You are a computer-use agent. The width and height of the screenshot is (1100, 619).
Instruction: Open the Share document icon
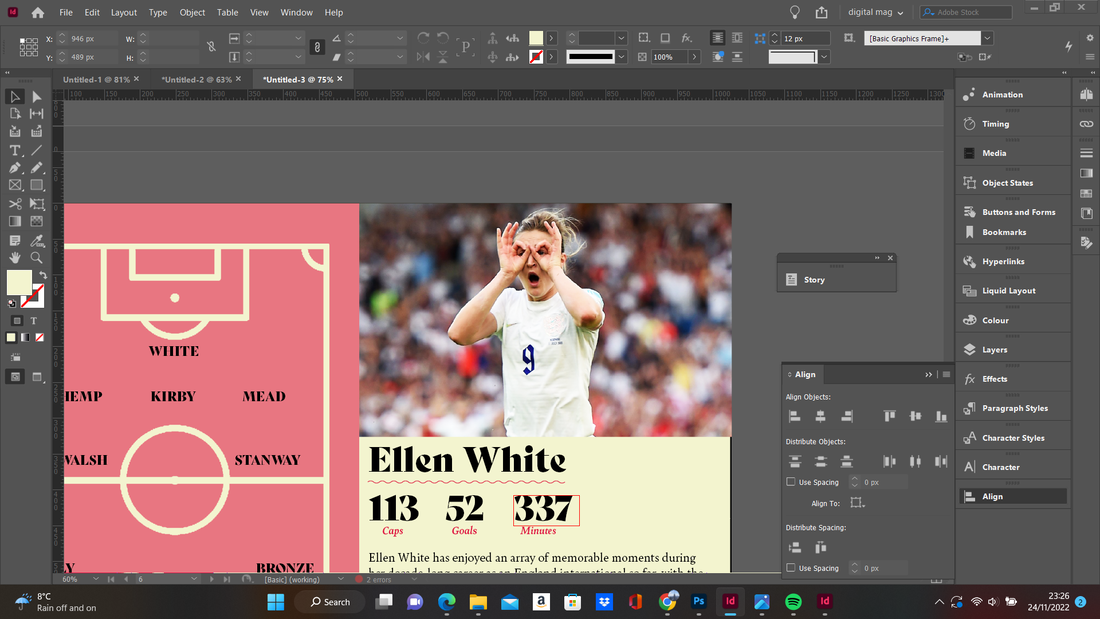point(821,13)
